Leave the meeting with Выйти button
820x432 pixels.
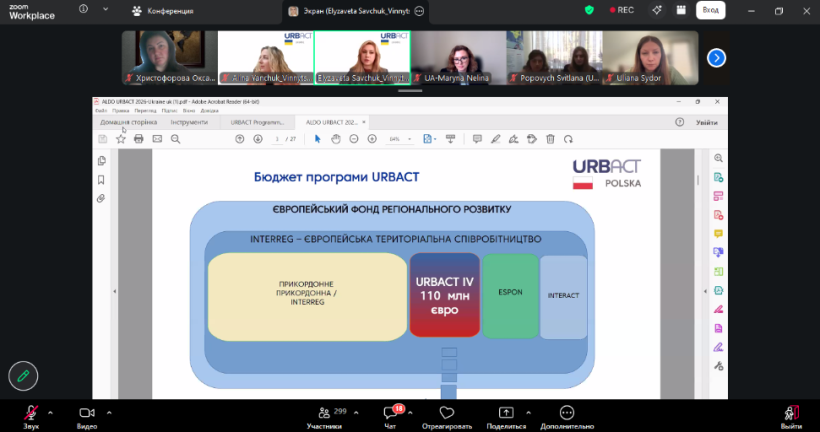tap(791, 415)
